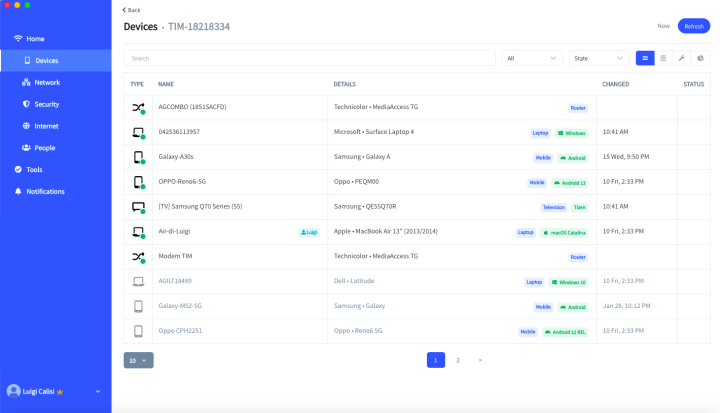
Task: Open the pie chart view icon
Action: (700, 58)
